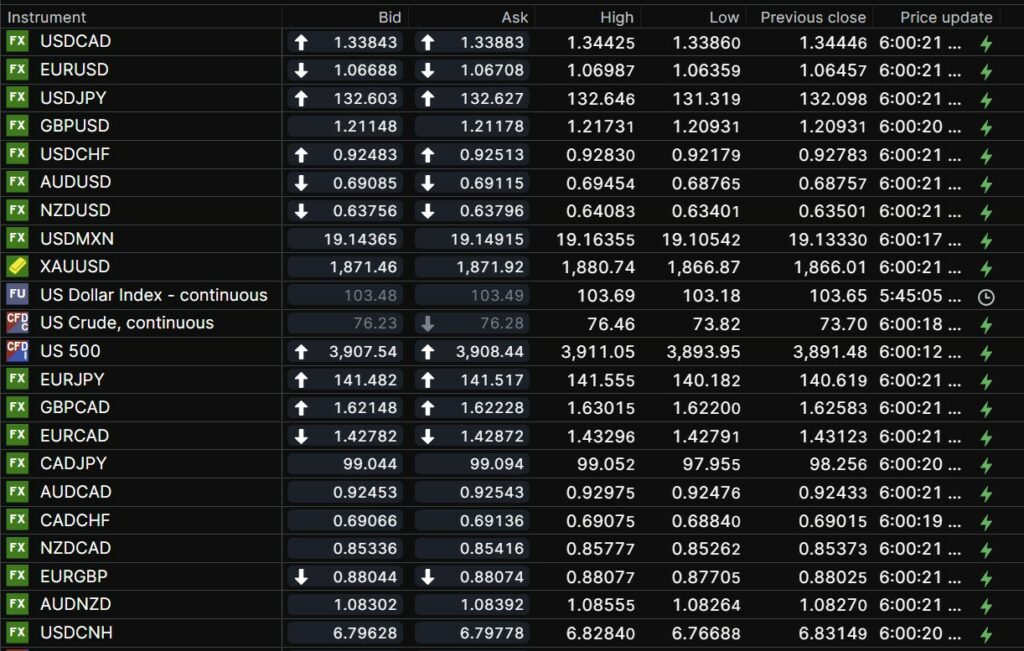Click the Previous close column header
This screenshot has width=1024, height=651.
812,17
